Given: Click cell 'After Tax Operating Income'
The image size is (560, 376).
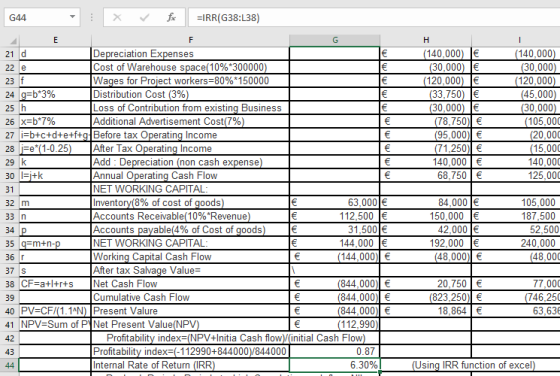Looking at the screenshot, I should (x=190, y=149).
